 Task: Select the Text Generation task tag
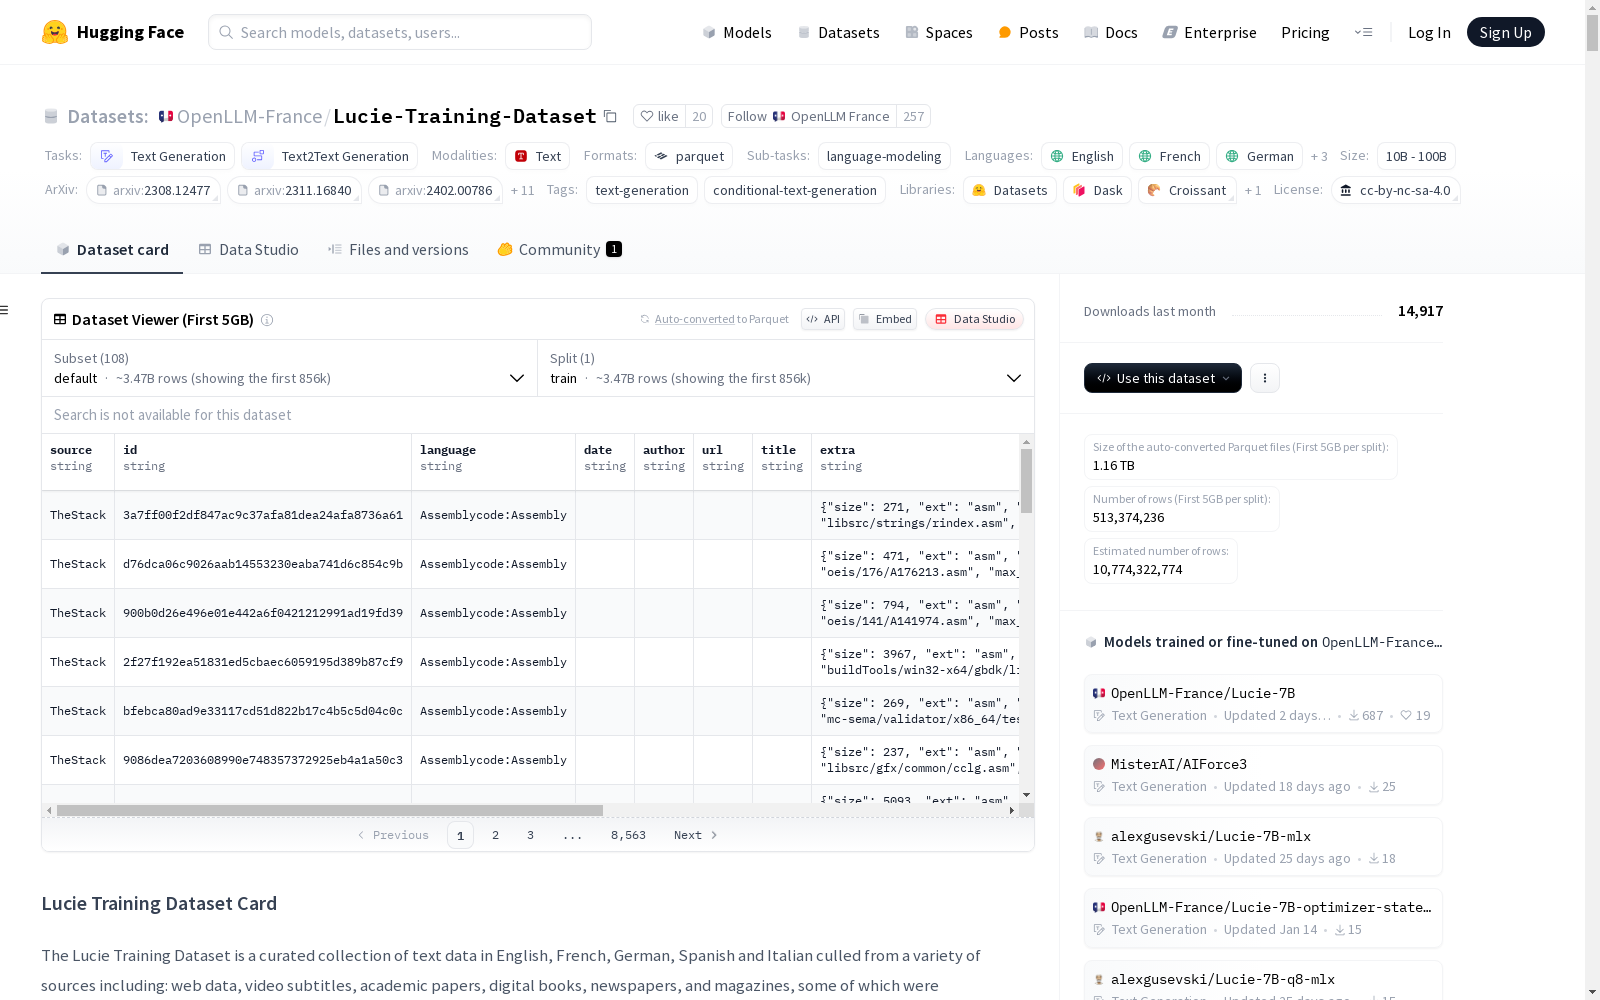click(x=163, y=156)
